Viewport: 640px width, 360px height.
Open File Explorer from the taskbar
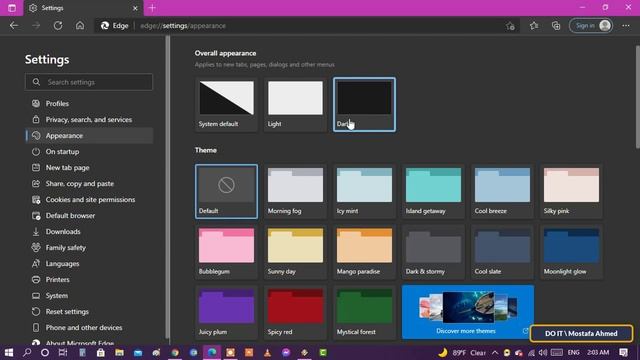pyautogui.click(x=119, y=352)
